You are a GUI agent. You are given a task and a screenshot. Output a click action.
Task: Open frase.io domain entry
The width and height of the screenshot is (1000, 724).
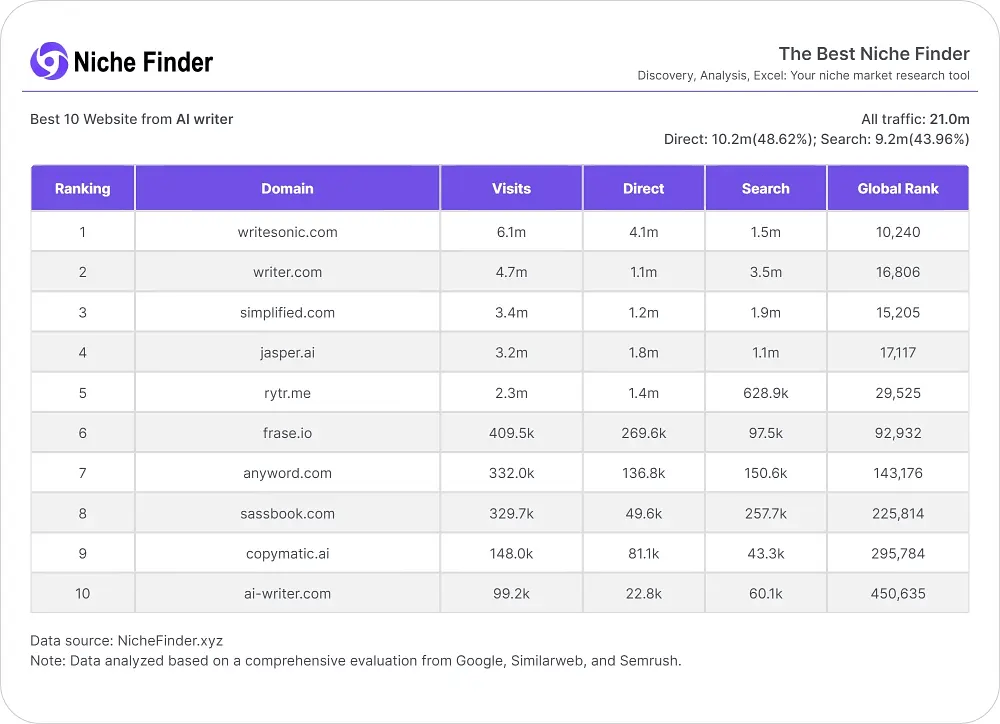click(x=287, y=433)
